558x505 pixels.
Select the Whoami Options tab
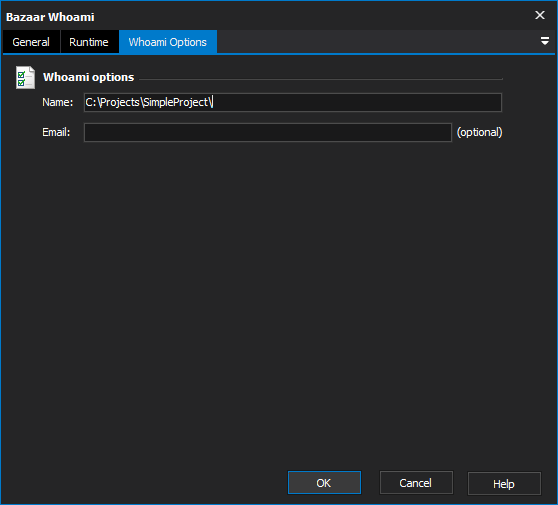tap(168, 42)
